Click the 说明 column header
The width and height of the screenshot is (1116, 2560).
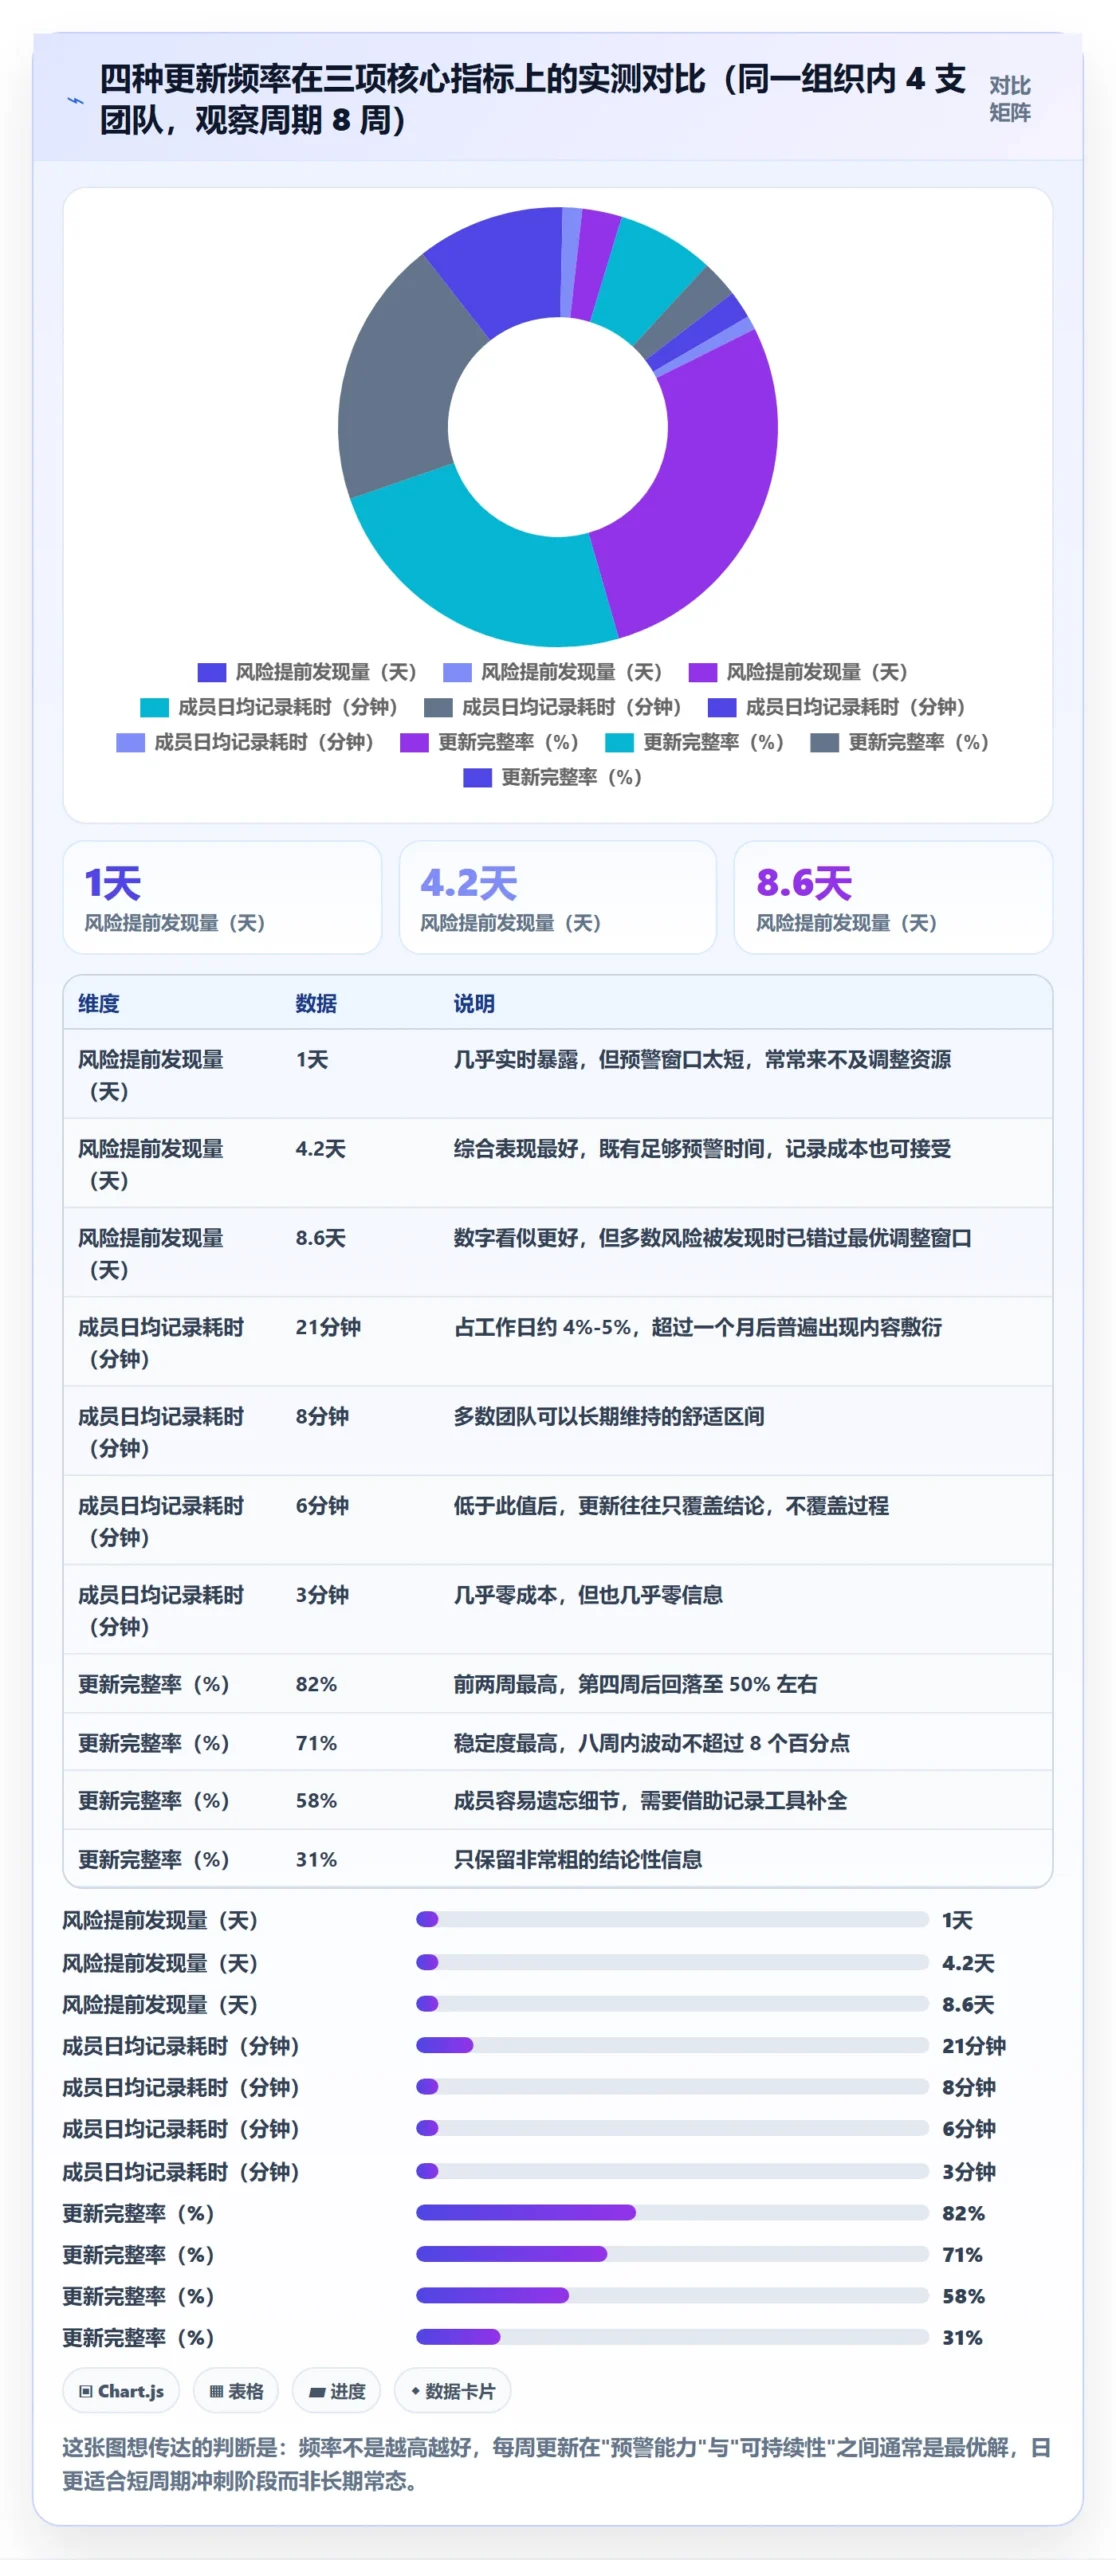pyautogui.click(x=474, y=1003)
